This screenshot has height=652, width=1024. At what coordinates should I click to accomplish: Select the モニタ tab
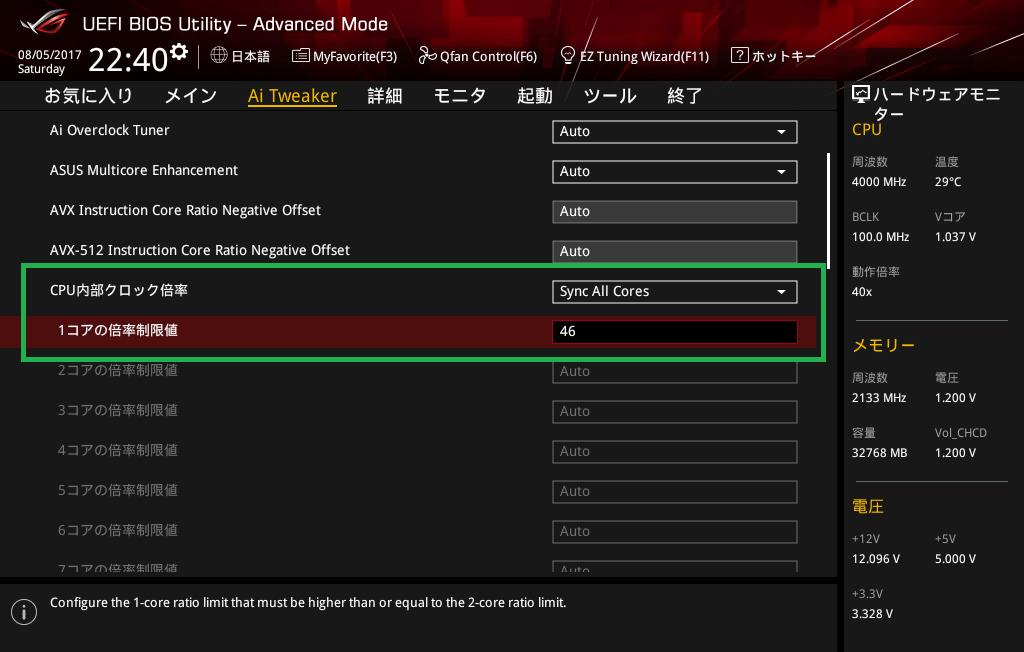[460, 96]
